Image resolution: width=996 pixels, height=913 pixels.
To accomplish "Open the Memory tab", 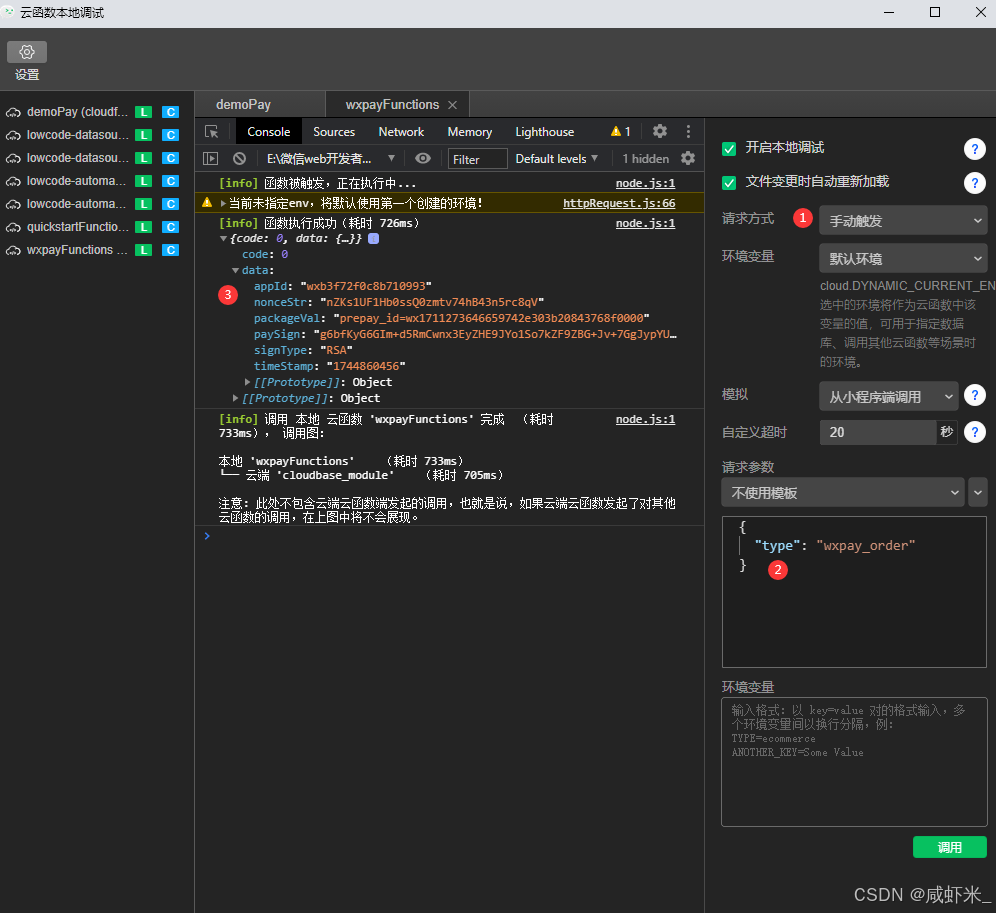I will 469,132.
